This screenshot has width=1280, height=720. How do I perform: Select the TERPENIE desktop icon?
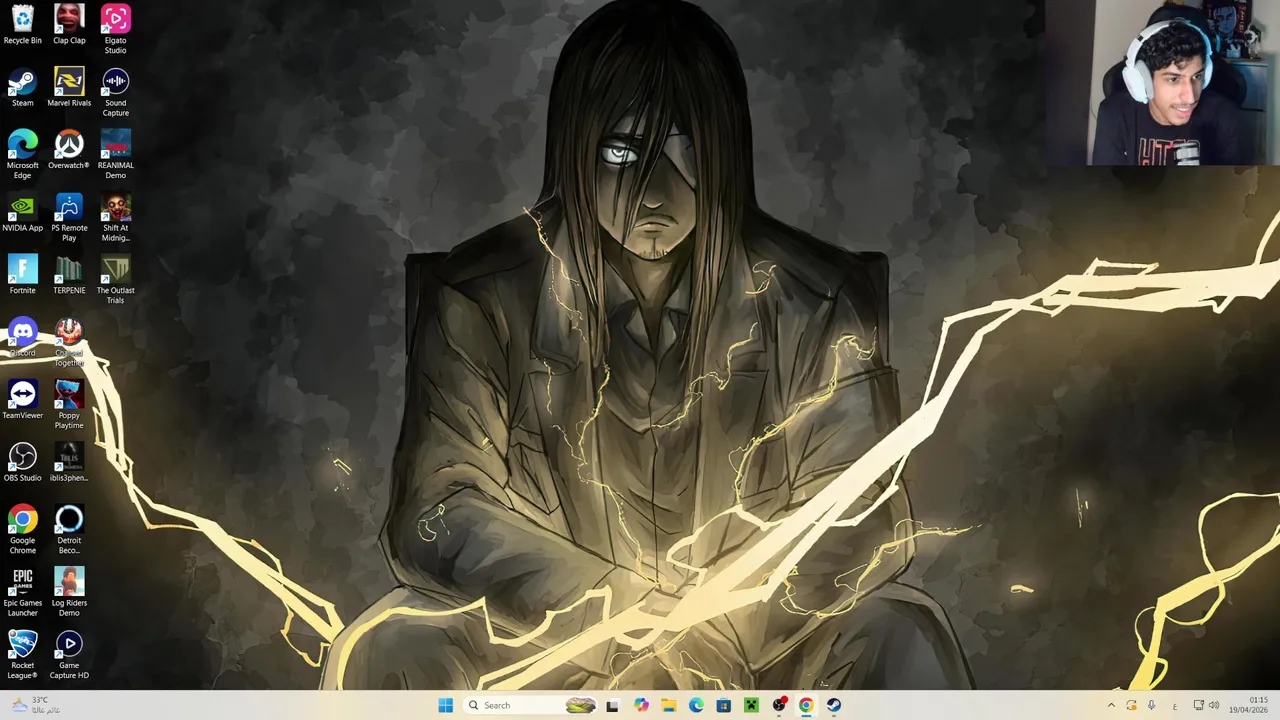69,275
